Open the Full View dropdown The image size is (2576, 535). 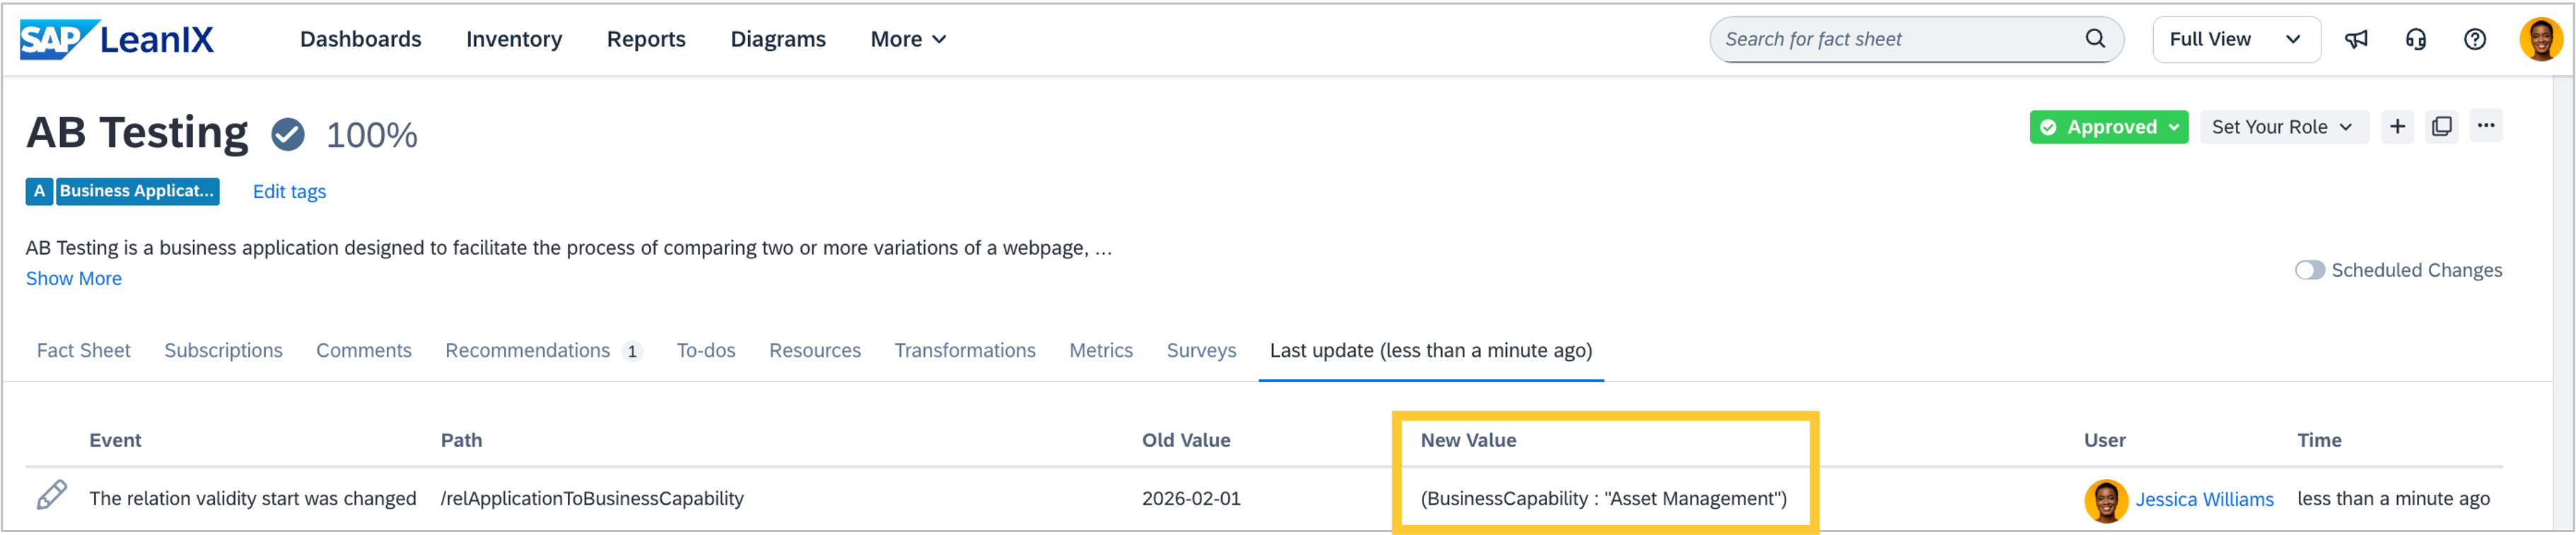coord(2235,40)
